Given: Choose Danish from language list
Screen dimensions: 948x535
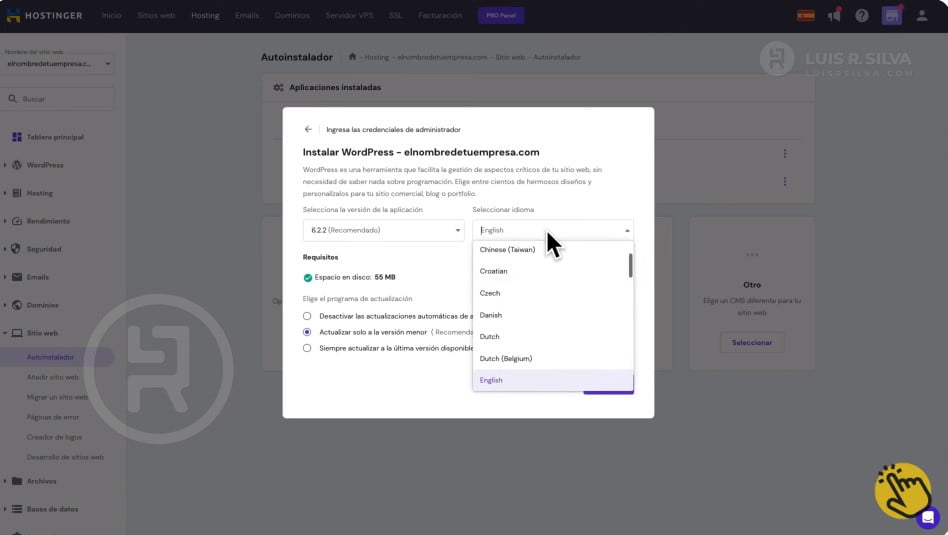Looking at the screenshot, I should tap(553, 315).
